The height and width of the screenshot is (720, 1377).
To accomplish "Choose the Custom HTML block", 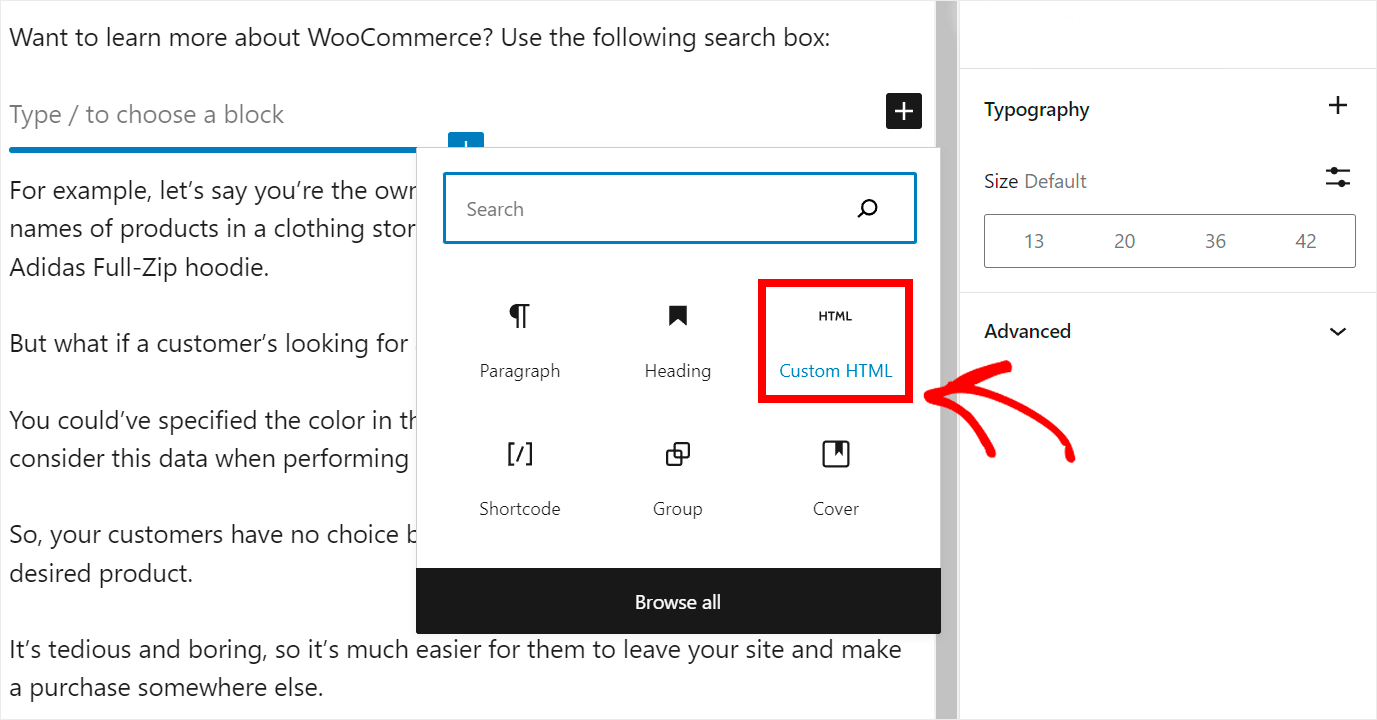I will coord(835,343).
